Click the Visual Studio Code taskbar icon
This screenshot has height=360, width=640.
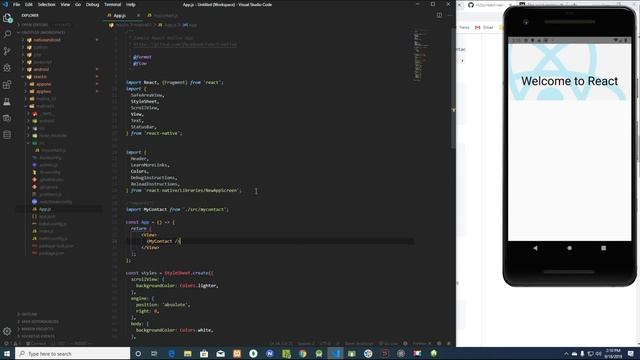(x=336, y=353)
